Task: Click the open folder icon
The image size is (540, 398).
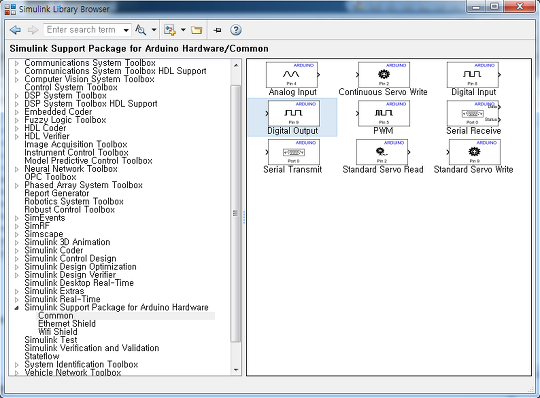Action: pos(196,30)
